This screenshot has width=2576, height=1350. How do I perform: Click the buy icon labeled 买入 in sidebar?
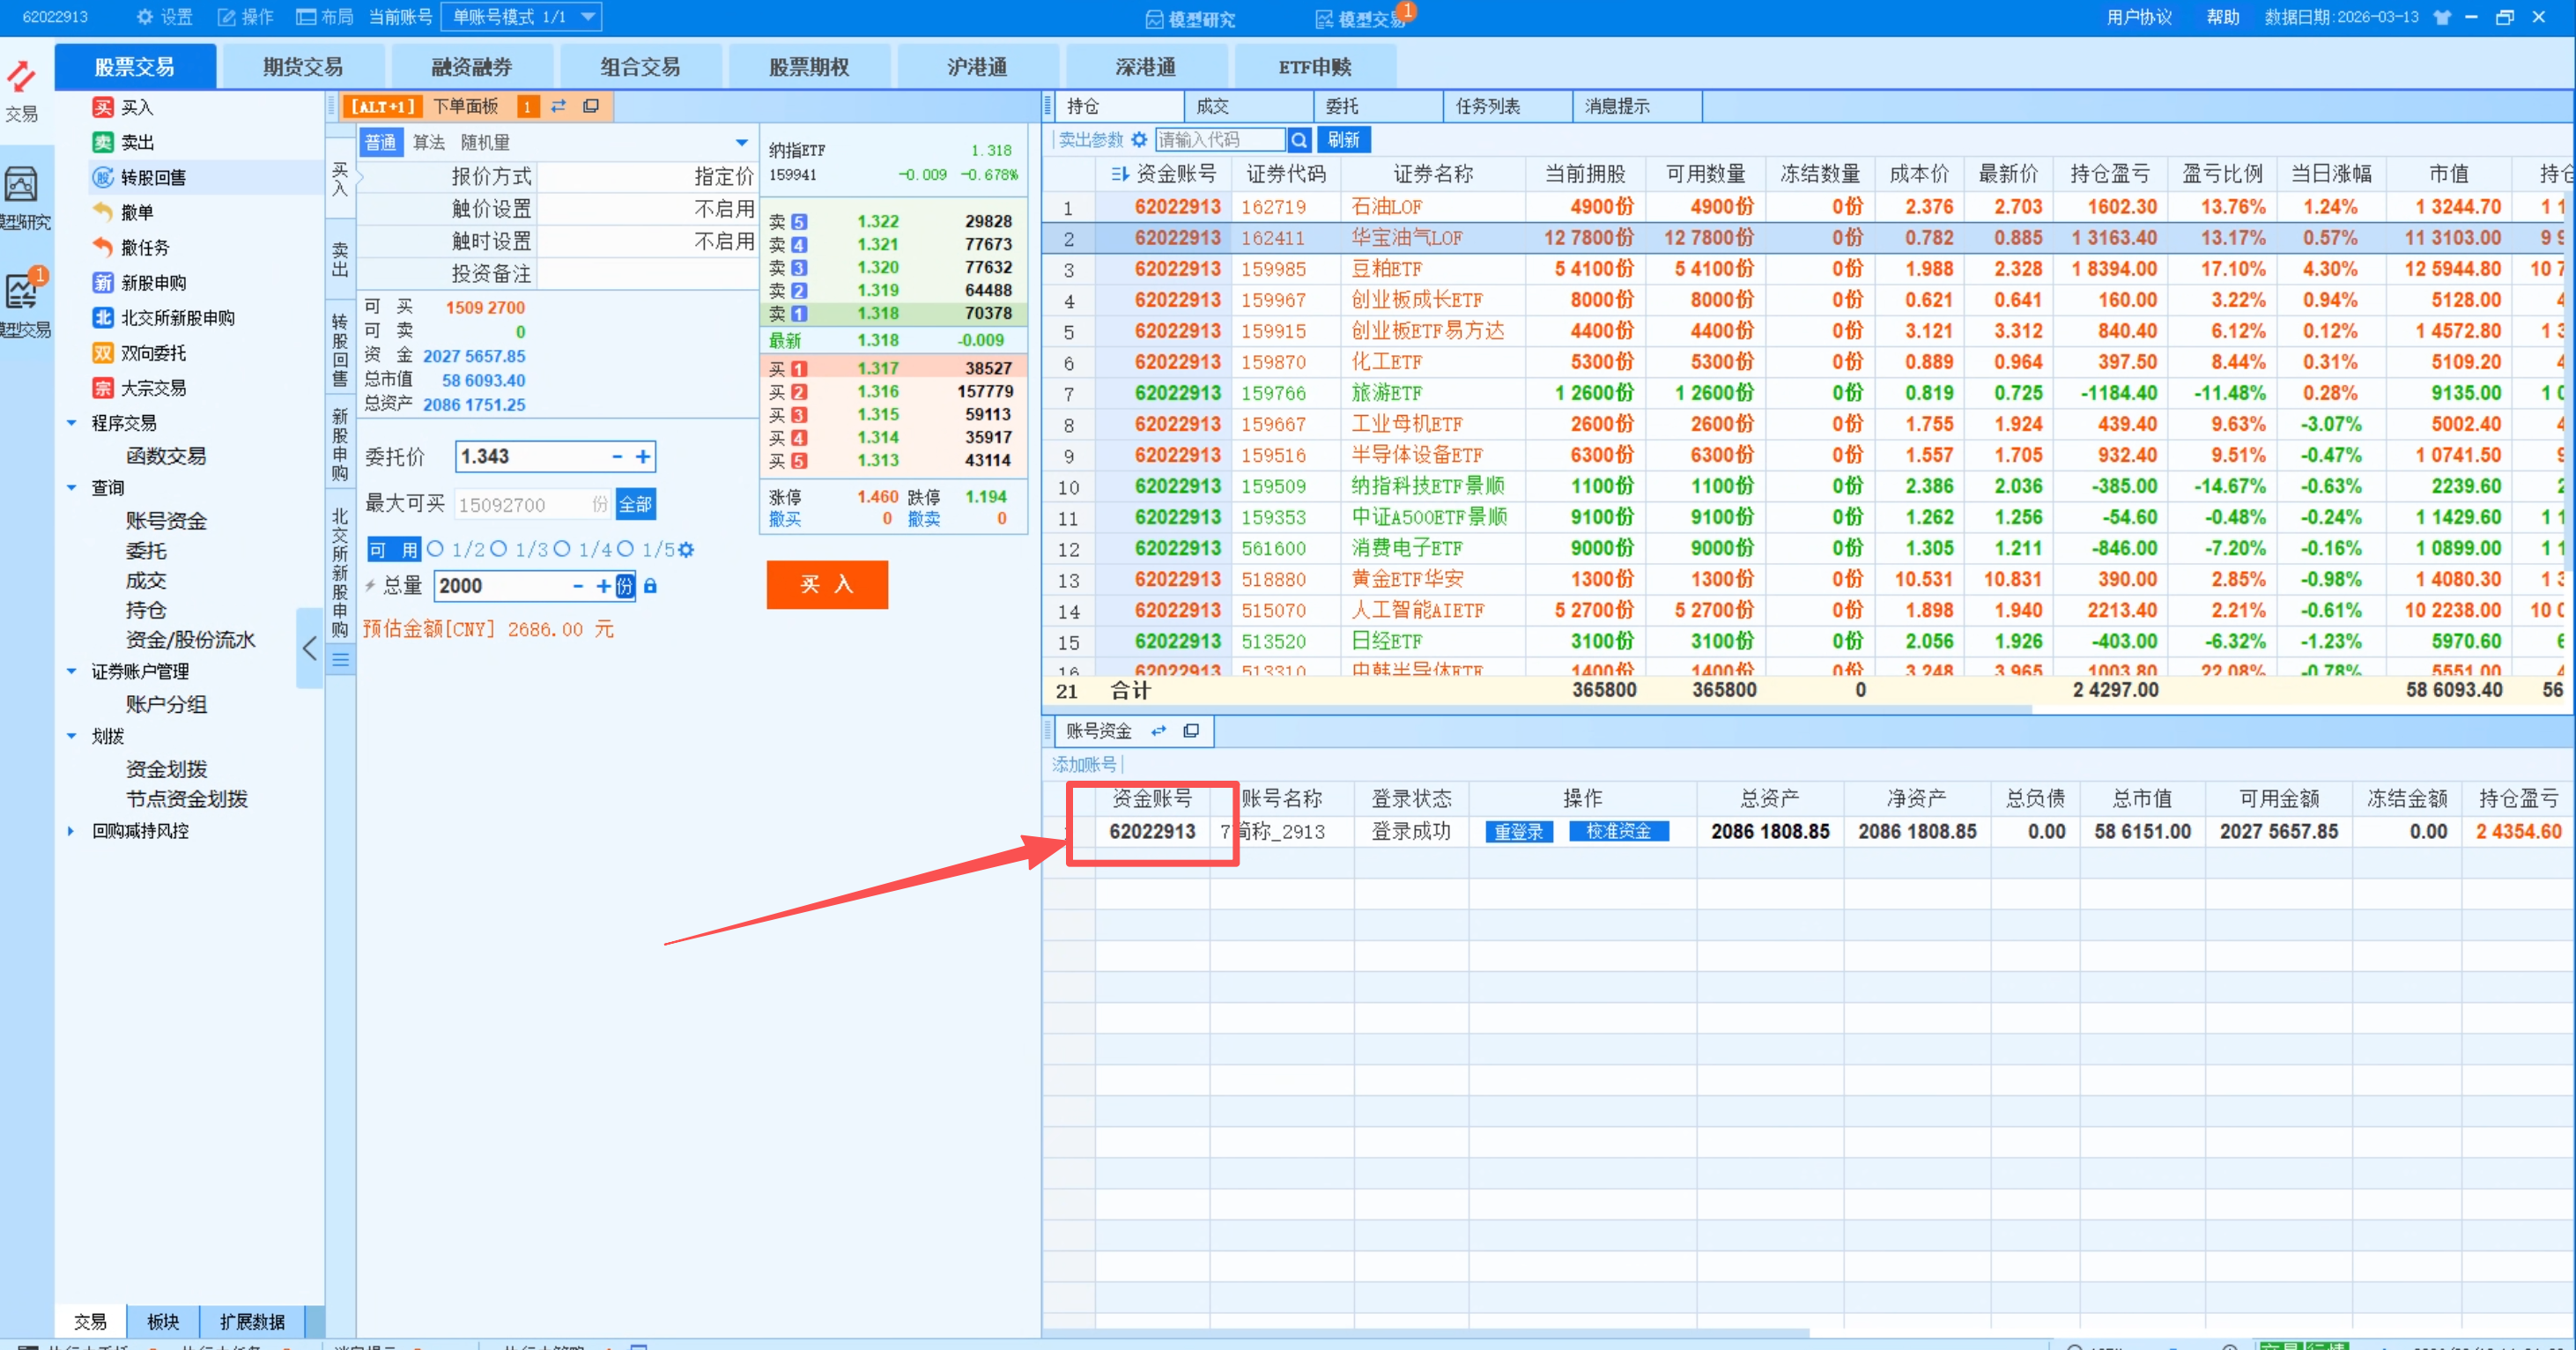click(x=103, y=107)
